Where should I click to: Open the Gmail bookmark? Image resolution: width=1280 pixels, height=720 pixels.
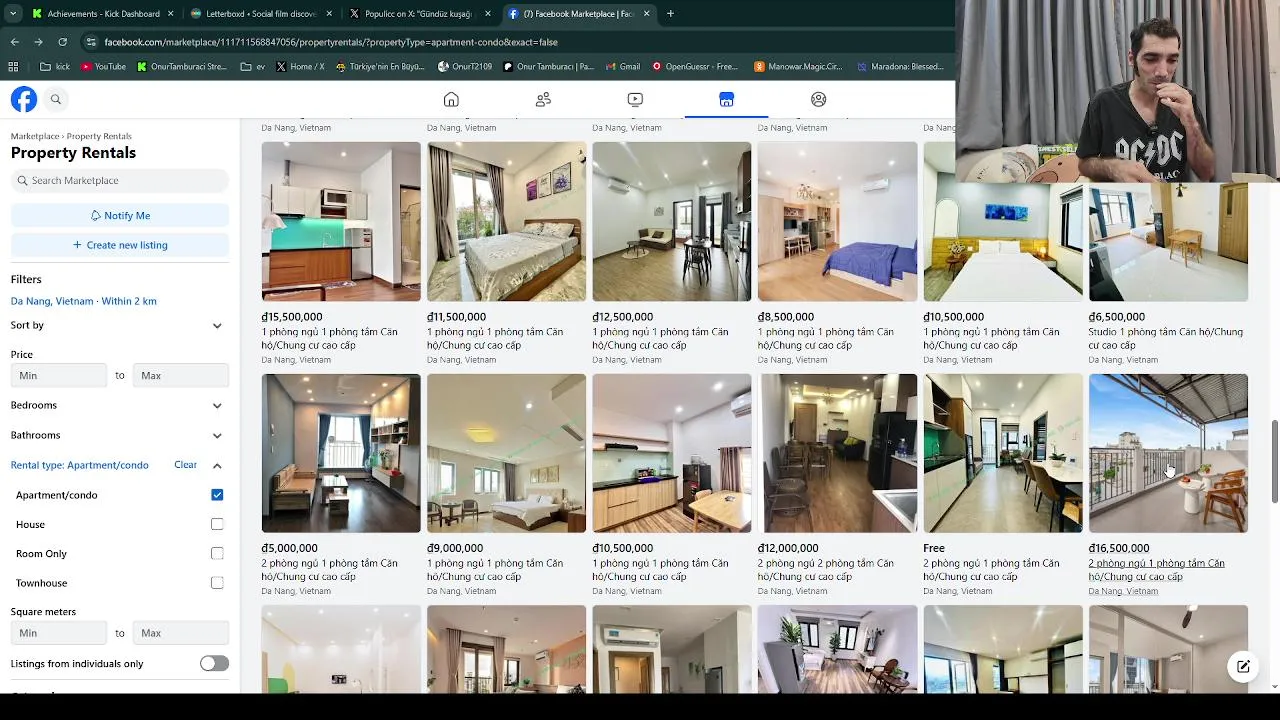[621, 67]
